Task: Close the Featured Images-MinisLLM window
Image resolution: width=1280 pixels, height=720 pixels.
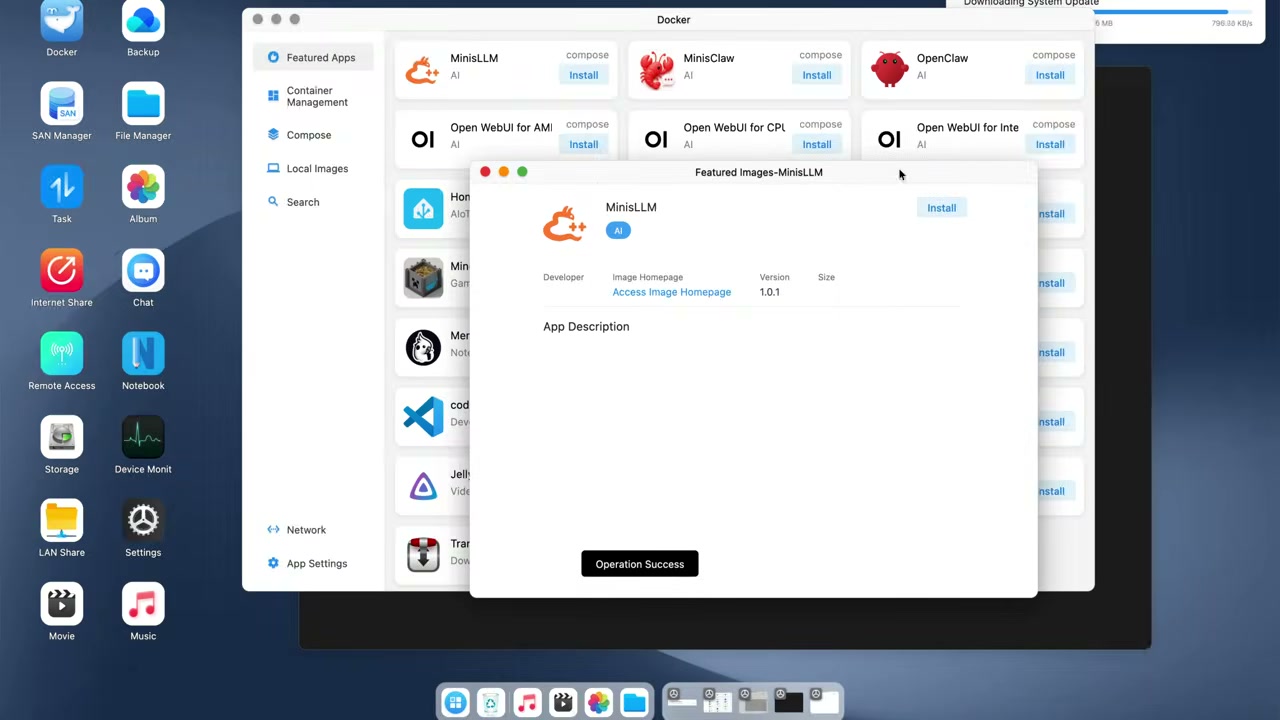Action: tap(485, 172)
